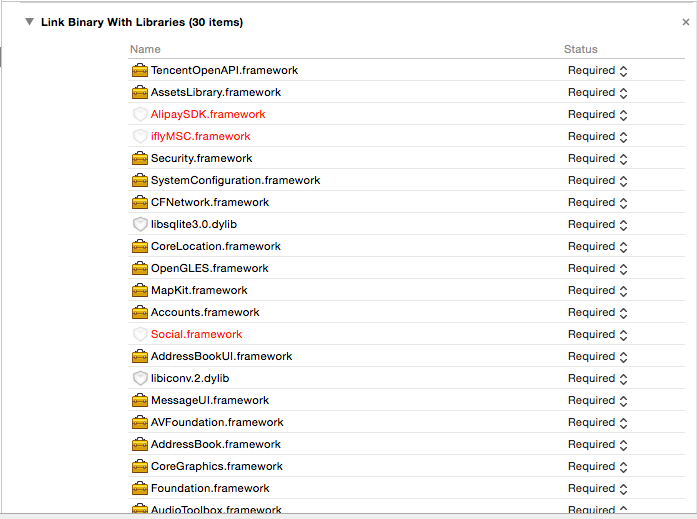The image size is (697, 519).
Task: Change Required status of AddressBookUI.framework
Action: click(597, 357)
